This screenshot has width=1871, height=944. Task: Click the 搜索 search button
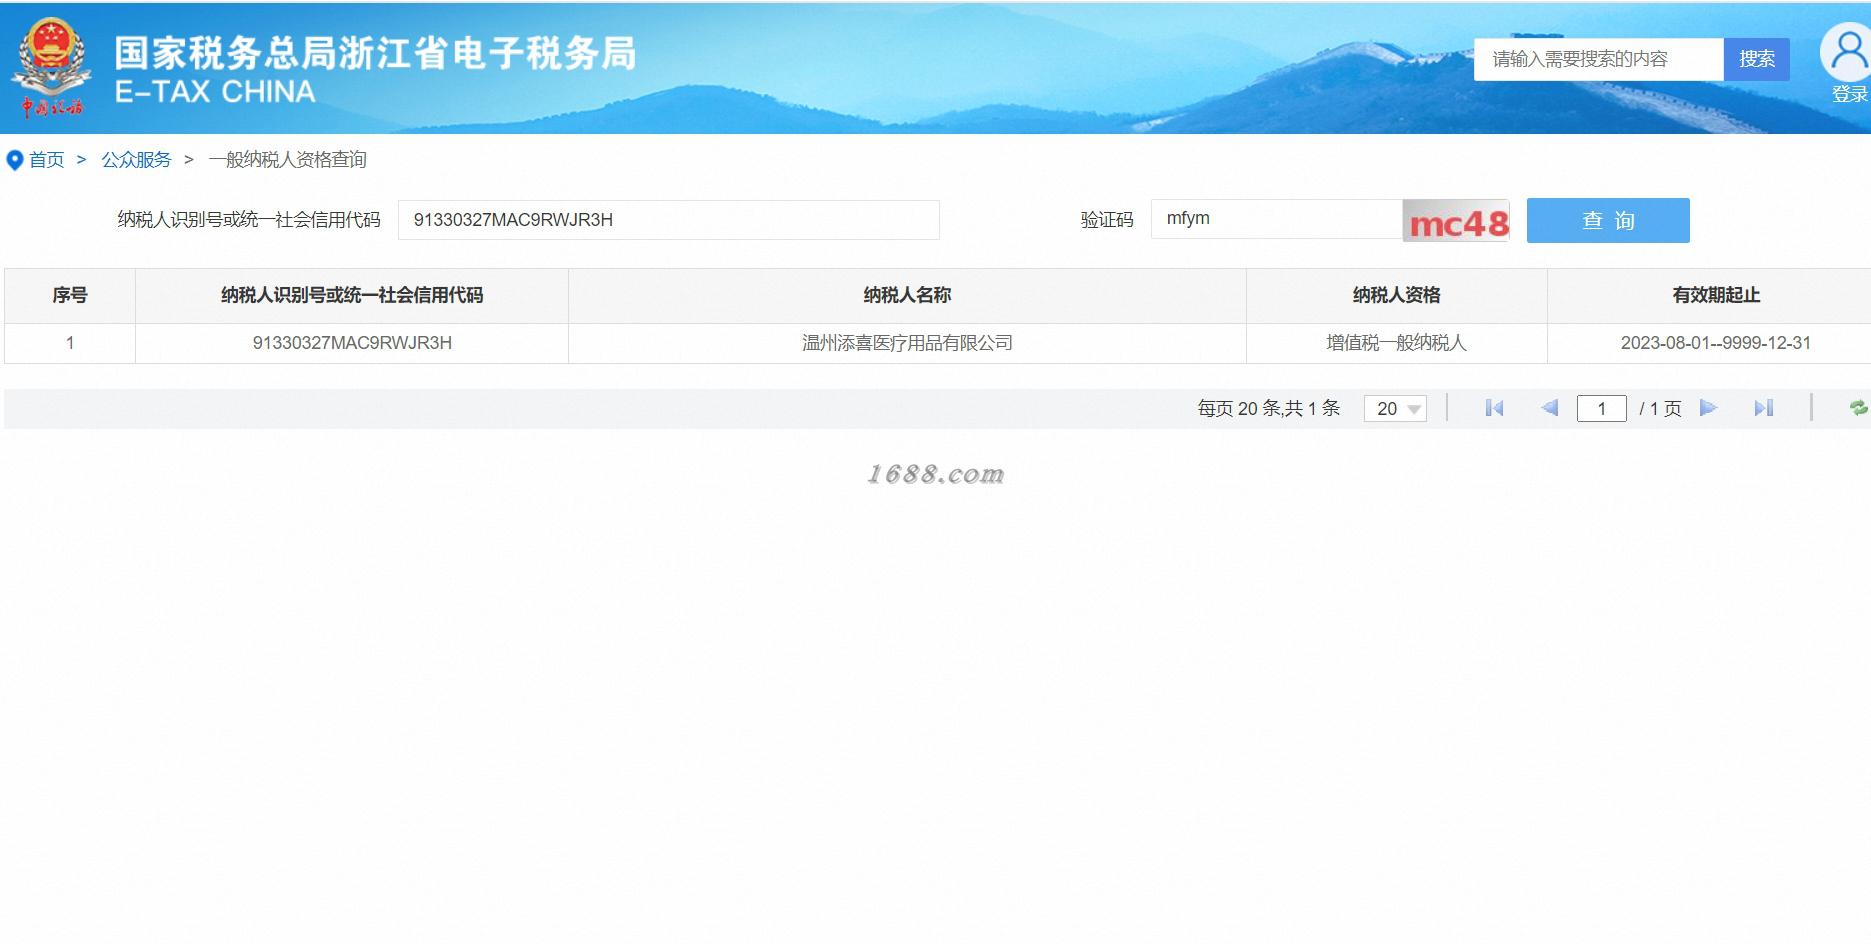pos(1757,59)
